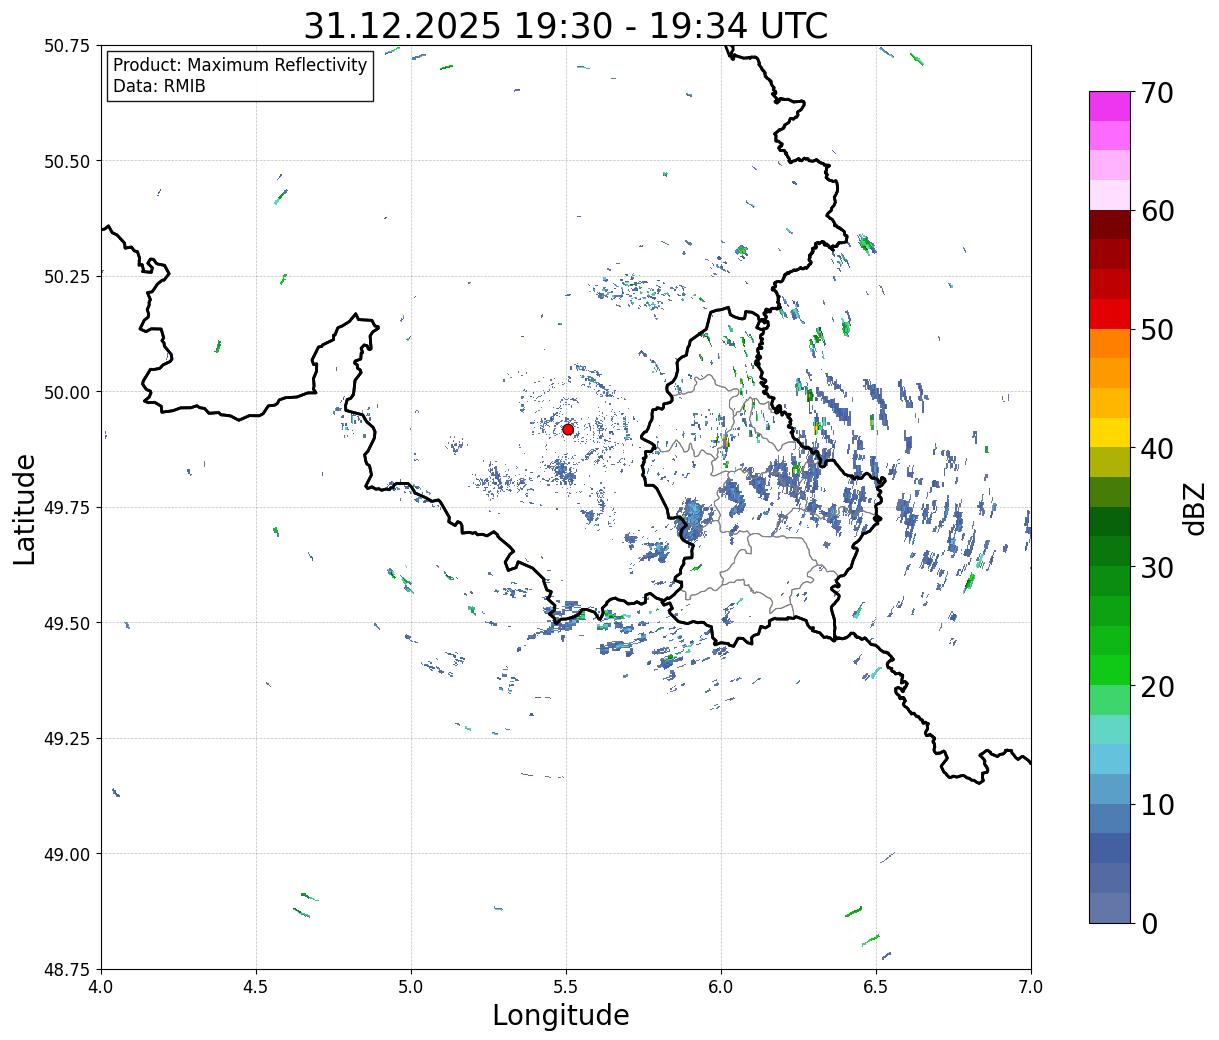Click latitude tick label '49.75'
The height and width of the screenshot is (1040, 1219).
click(x=67, y=508)
